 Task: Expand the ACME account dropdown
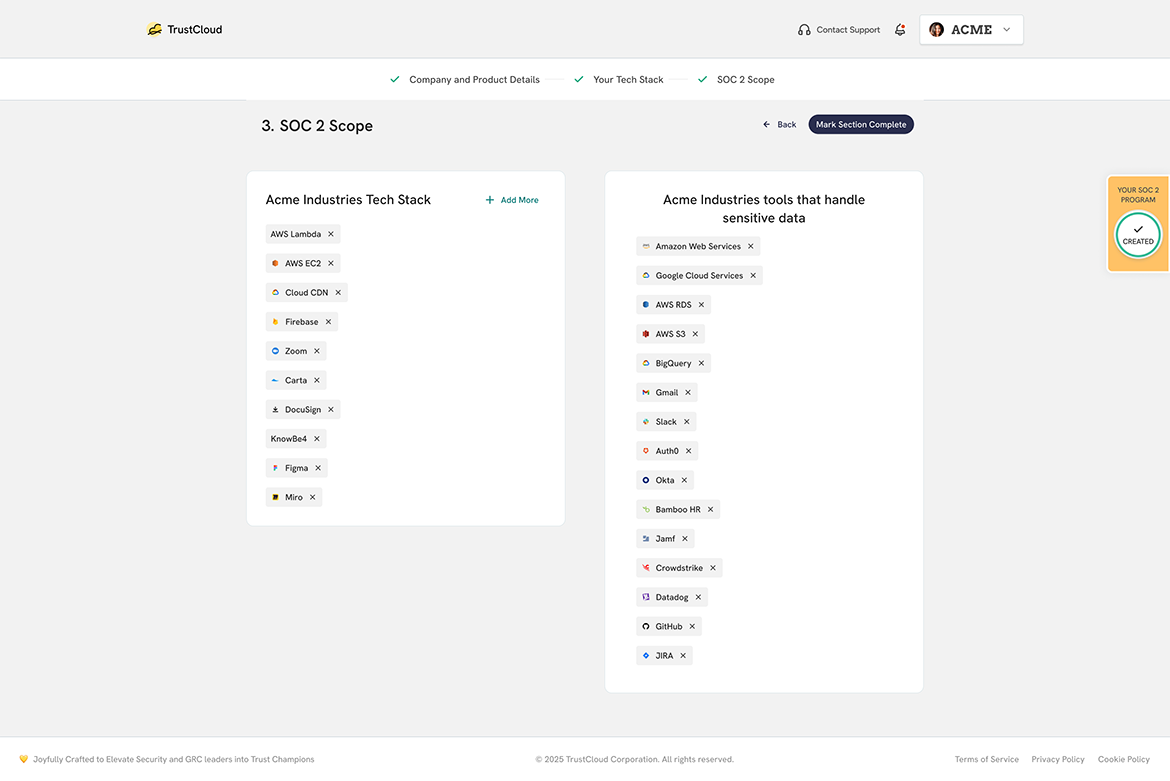[x=971, y=30]
